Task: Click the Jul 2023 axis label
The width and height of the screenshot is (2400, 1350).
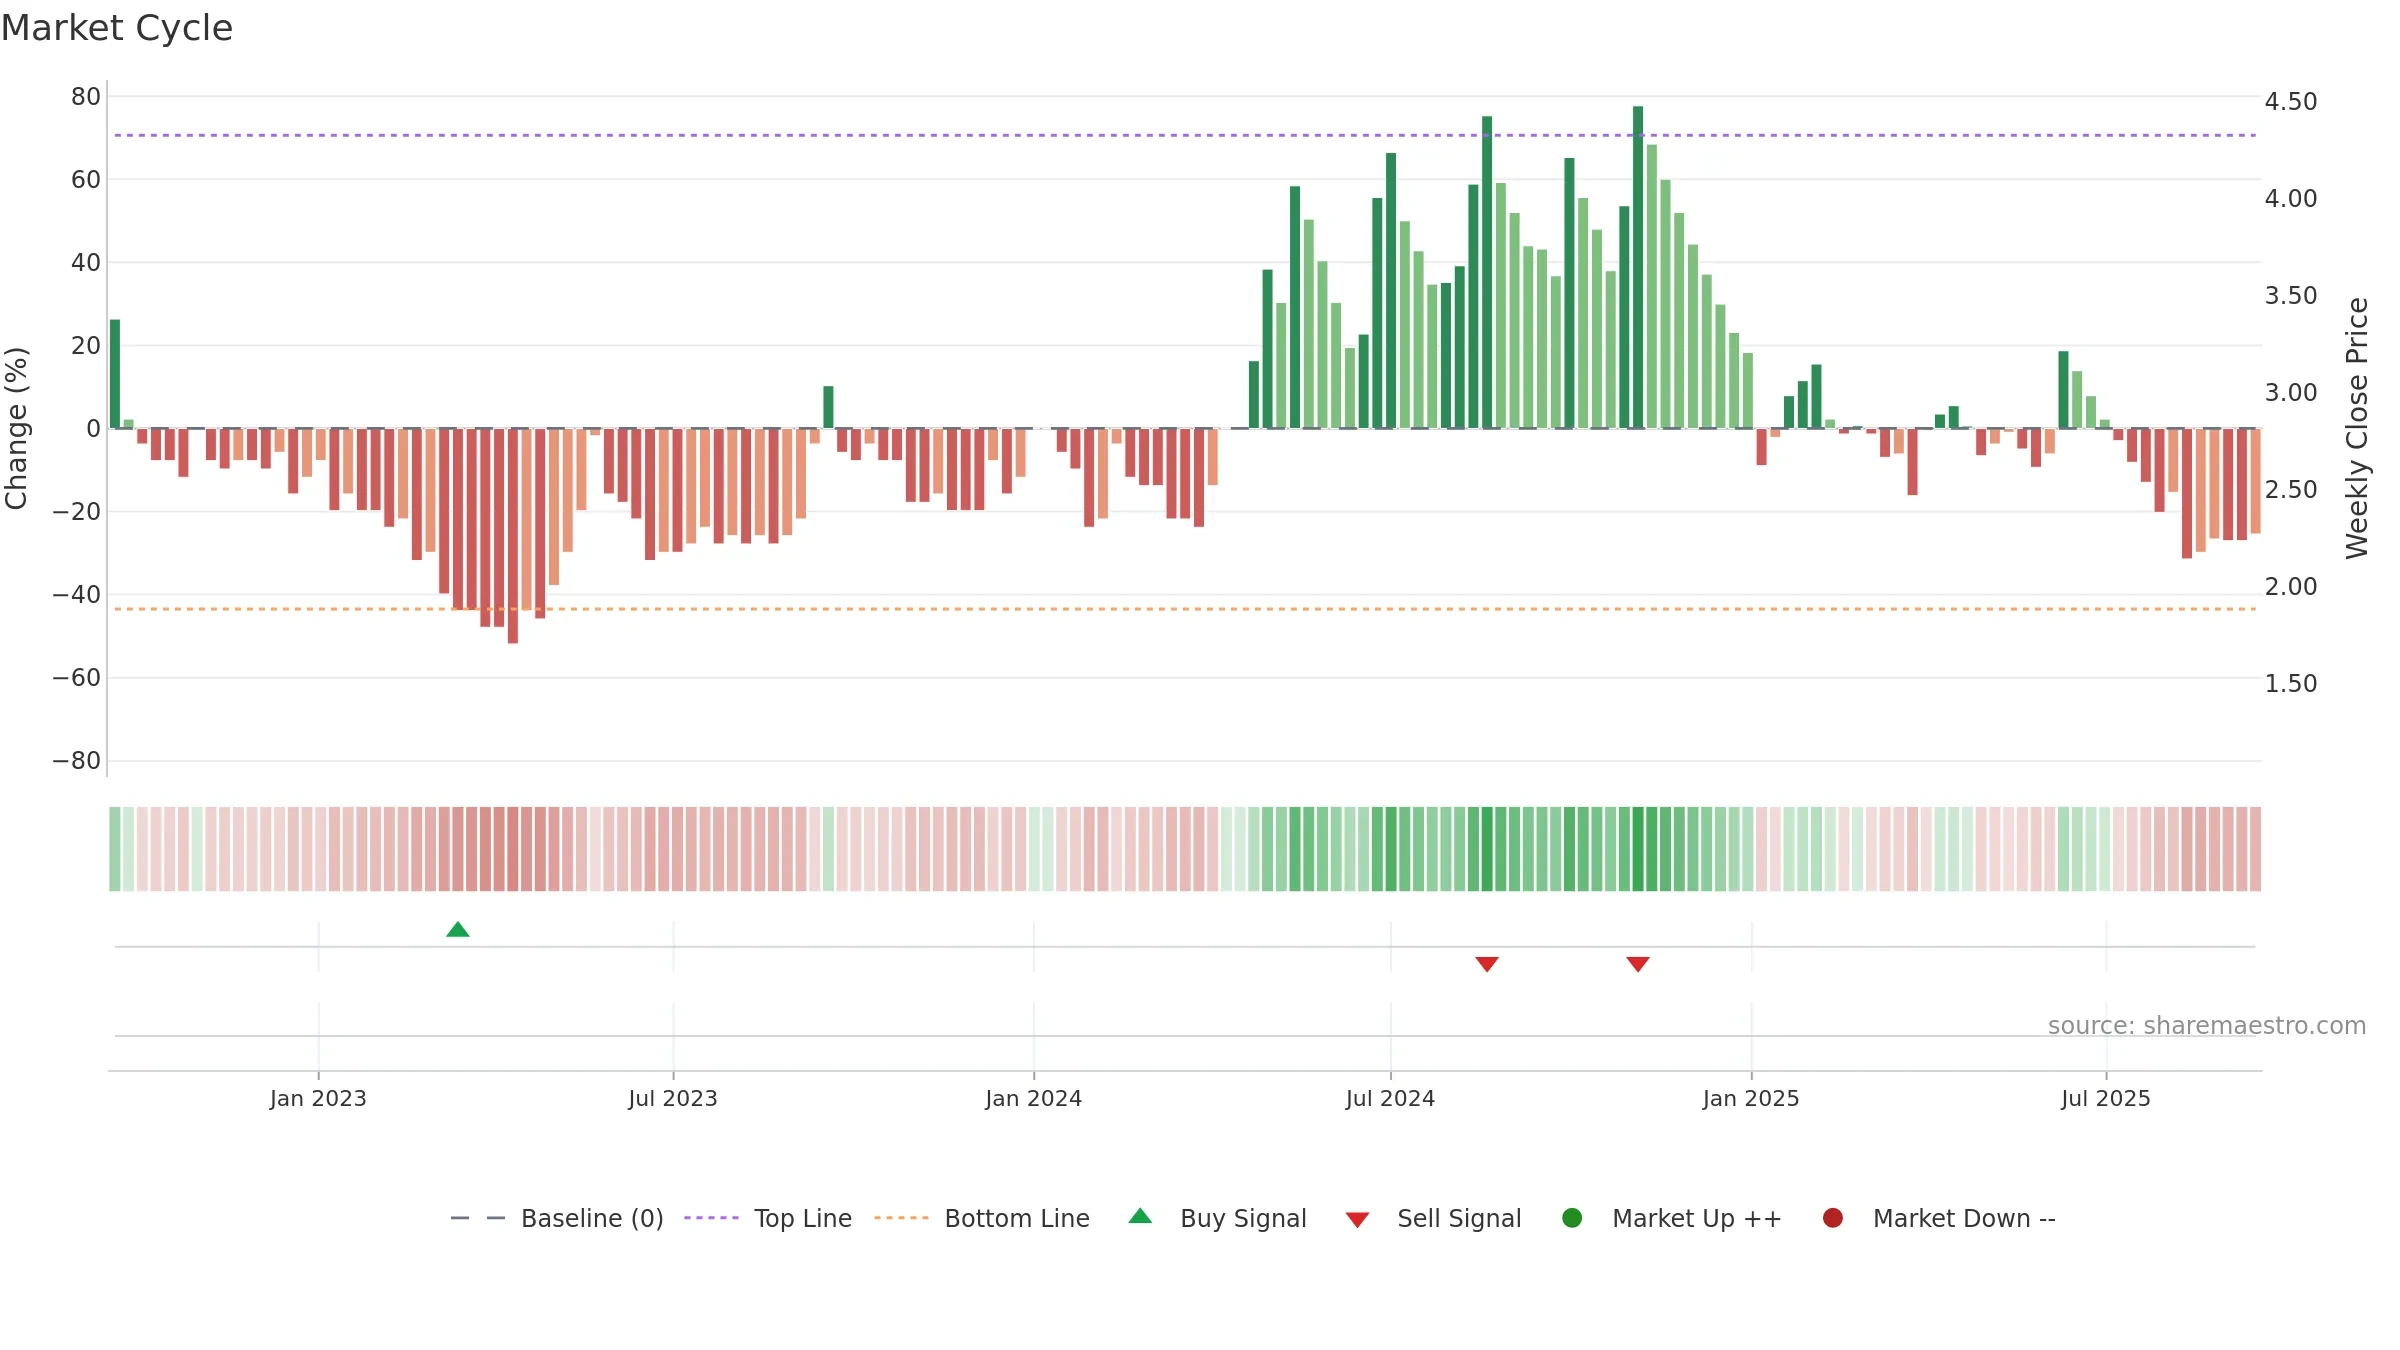Action: tap(673, 1098)
